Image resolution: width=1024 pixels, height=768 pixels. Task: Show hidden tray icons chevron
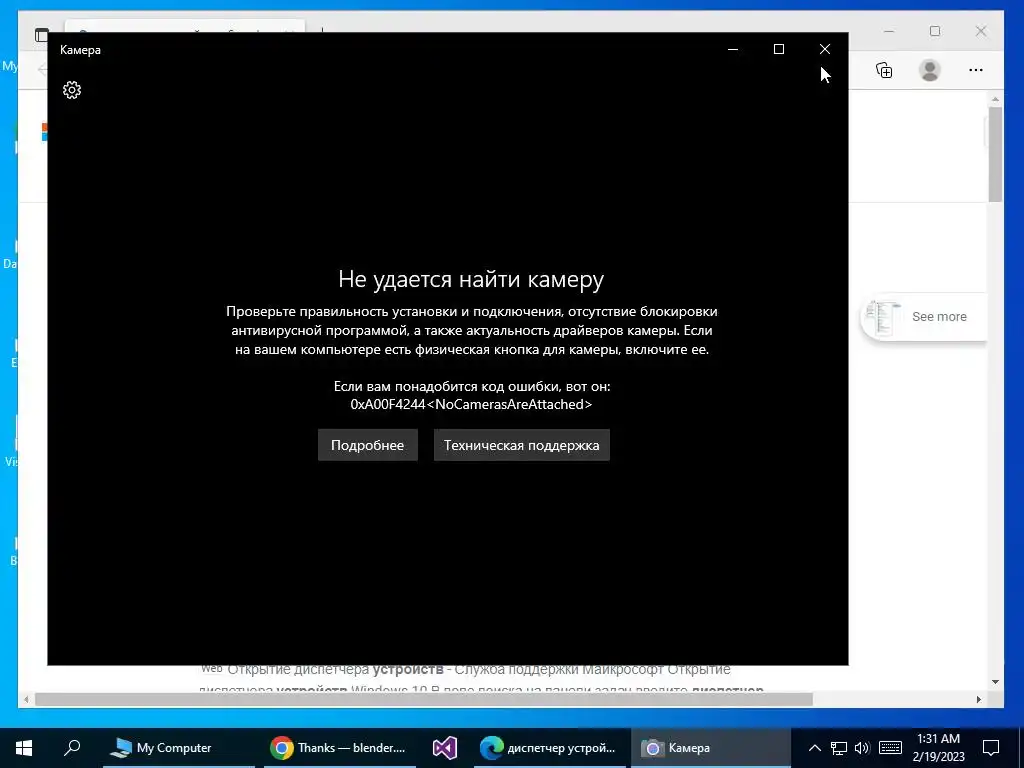point(814,748)
